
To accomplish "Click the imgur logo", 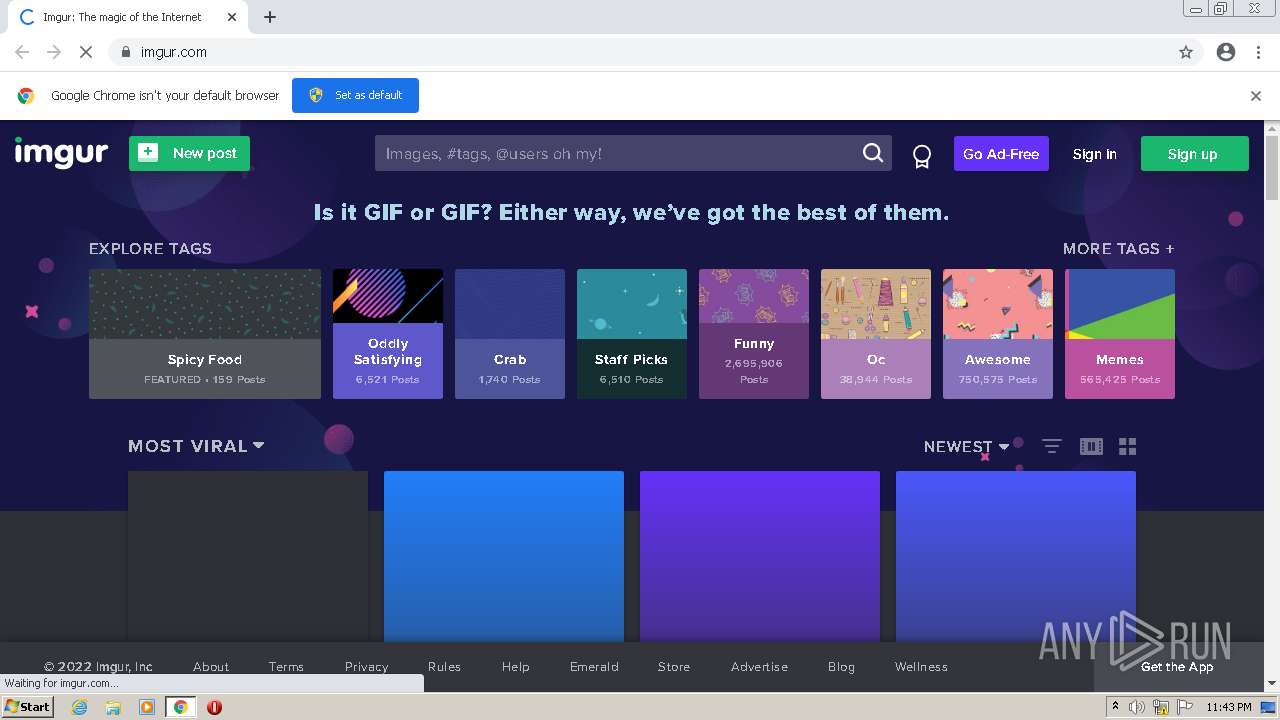I will (x=61, y=153).
